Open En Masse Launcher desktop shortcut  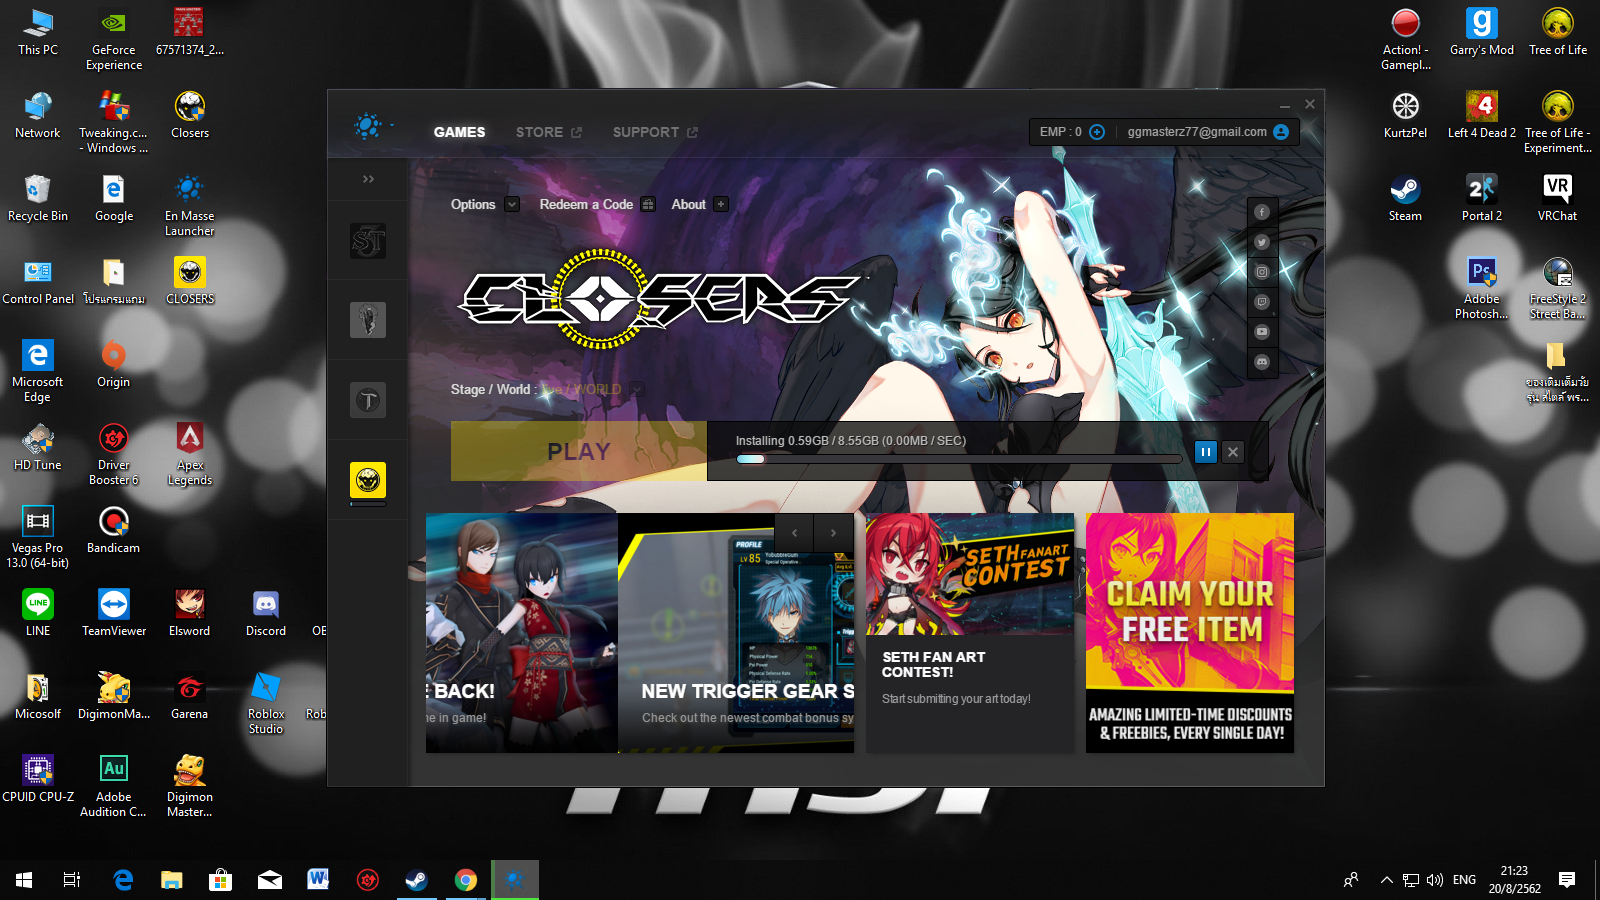(x=190, y=205)
